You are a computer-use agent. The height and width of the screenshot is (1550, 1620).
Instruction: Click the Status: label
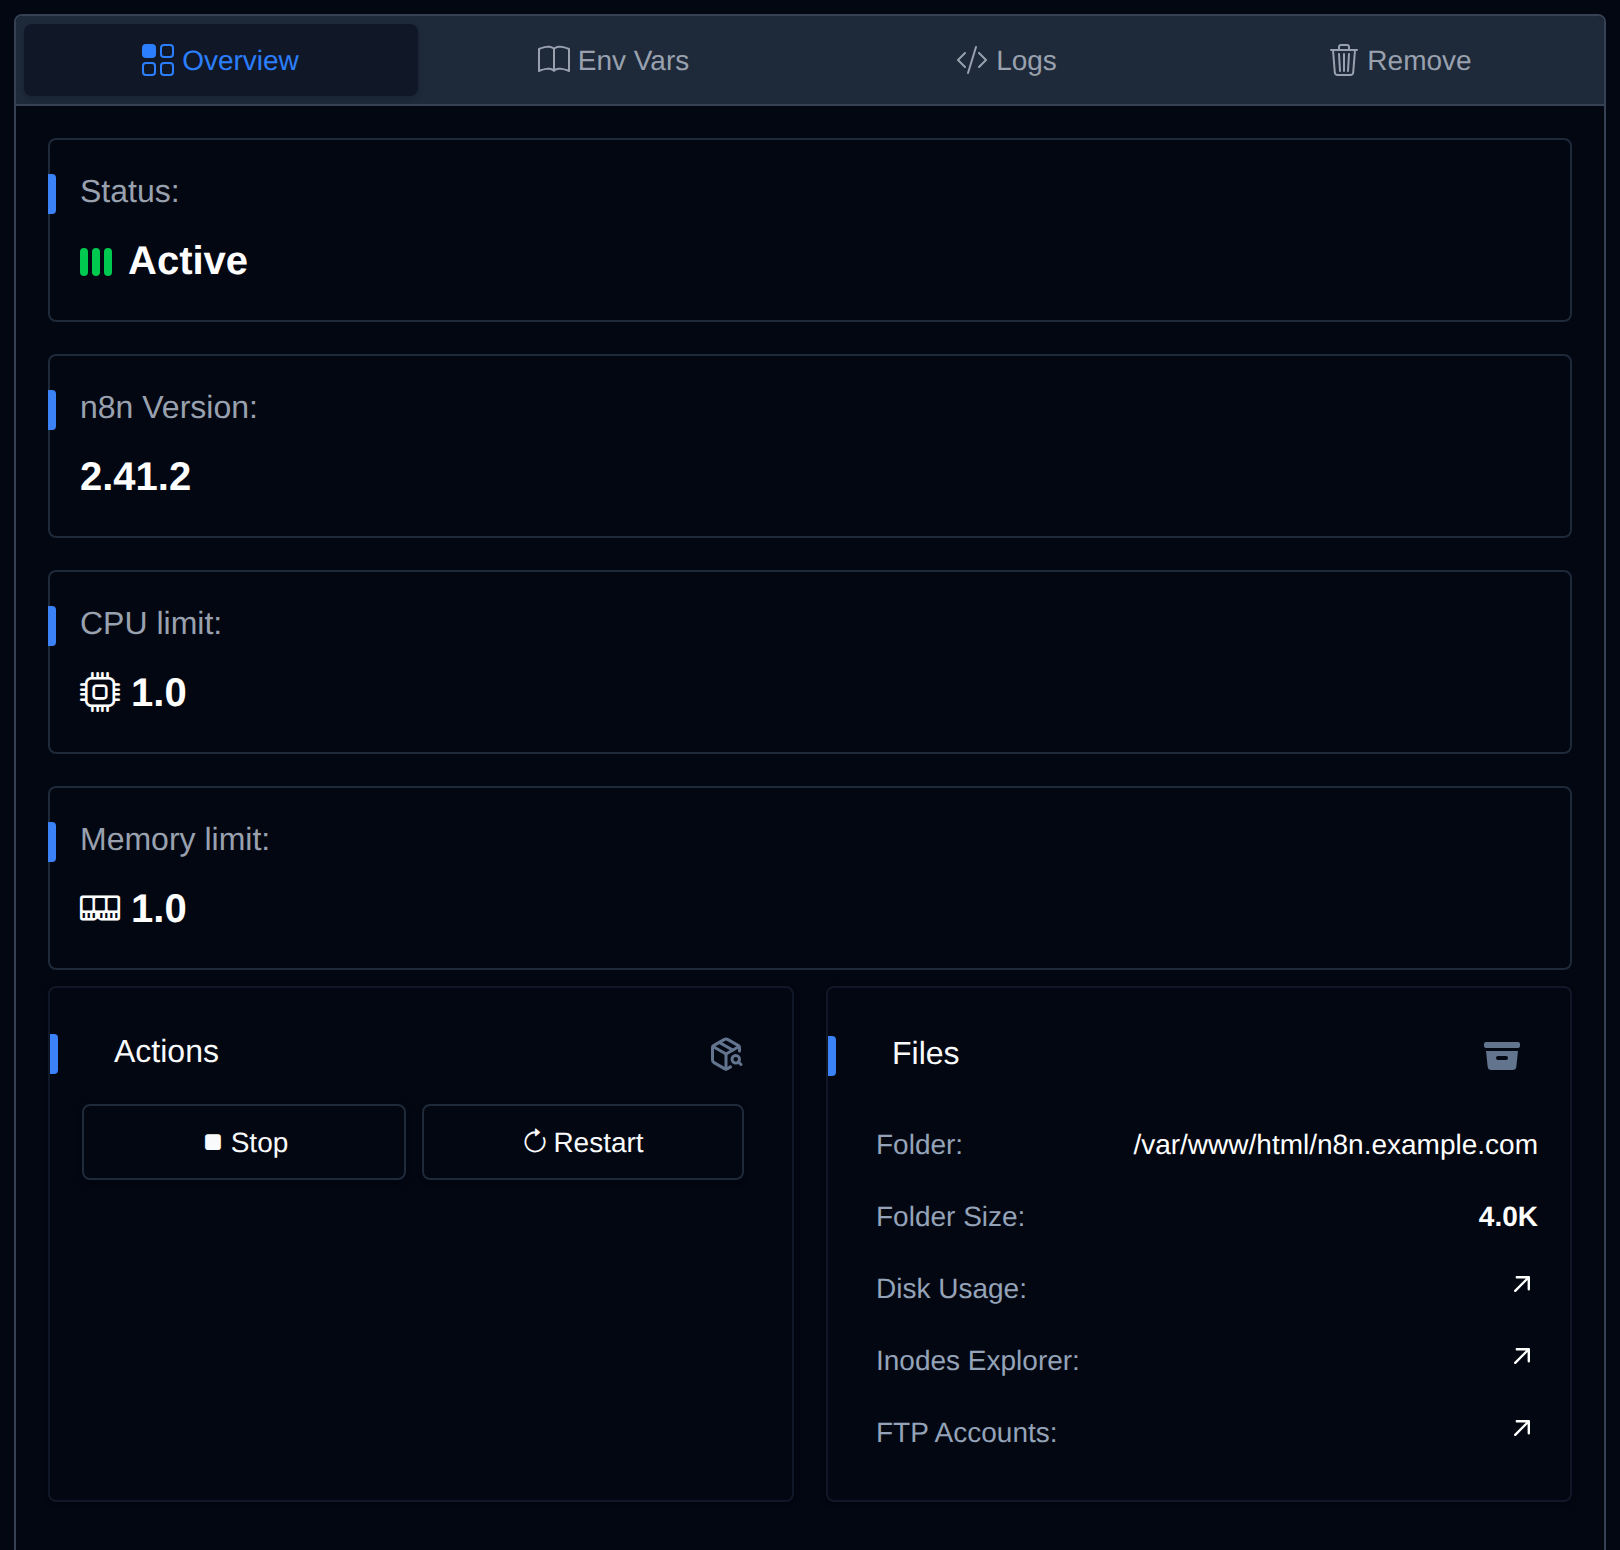click(130, 191)
